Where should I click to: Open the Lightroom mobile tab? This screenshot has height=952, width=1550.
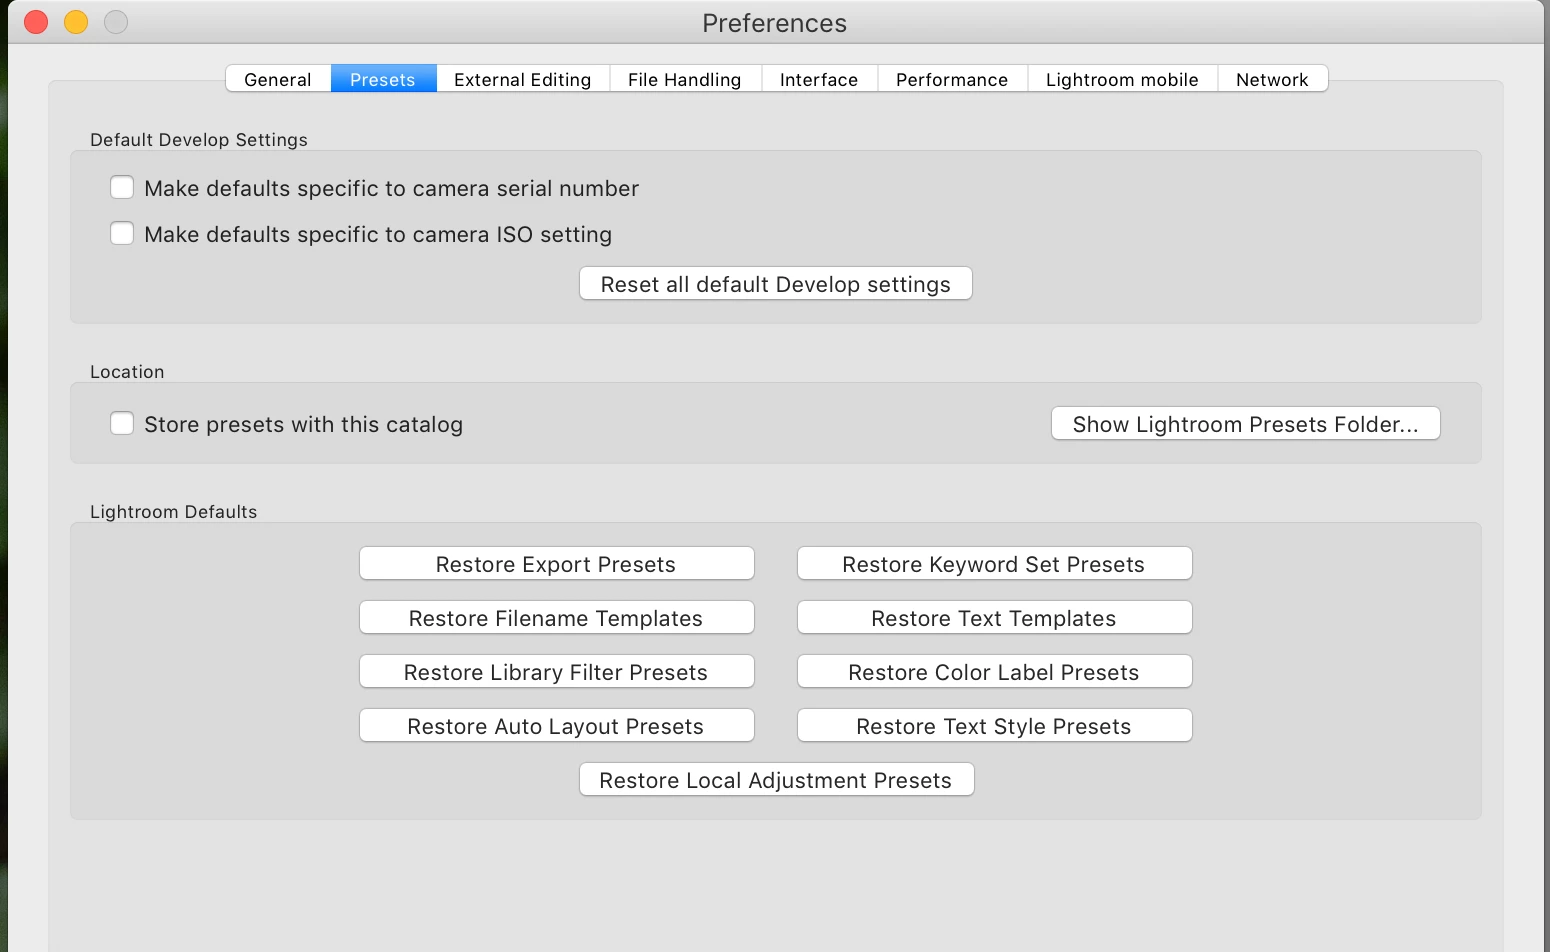[x=1122, y=79]
